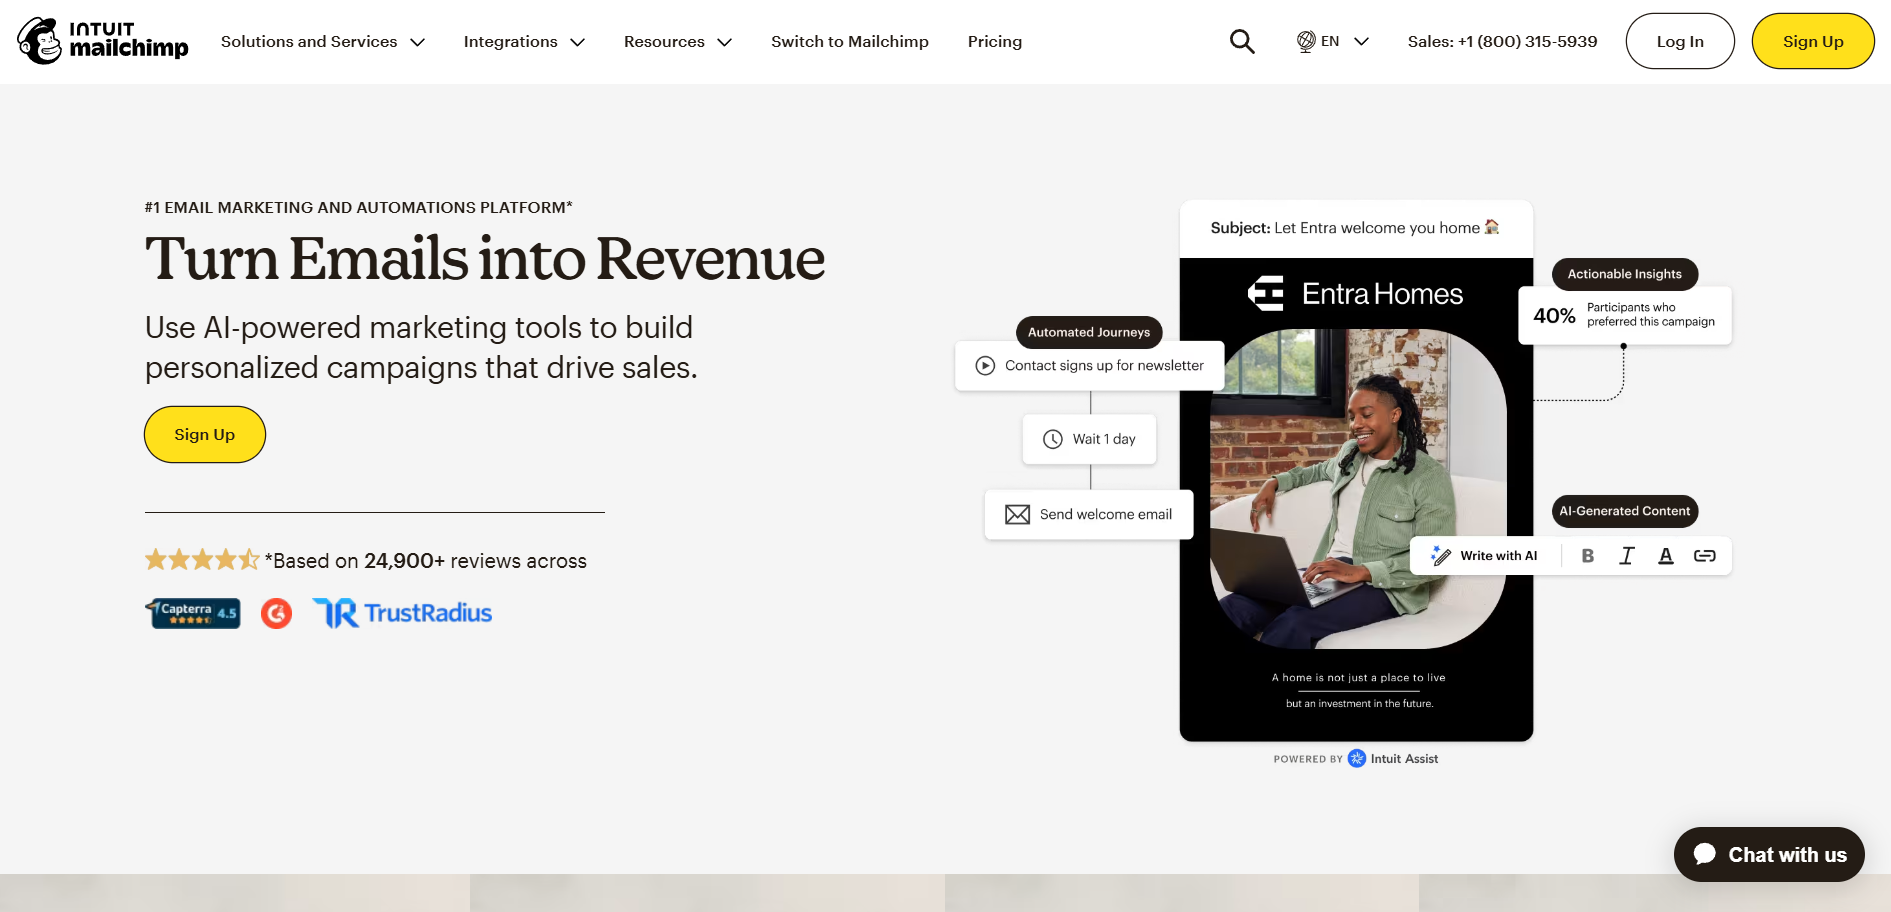1891x912 pixels.
Task: Click the header Sign Up button
Action: 1813,41
